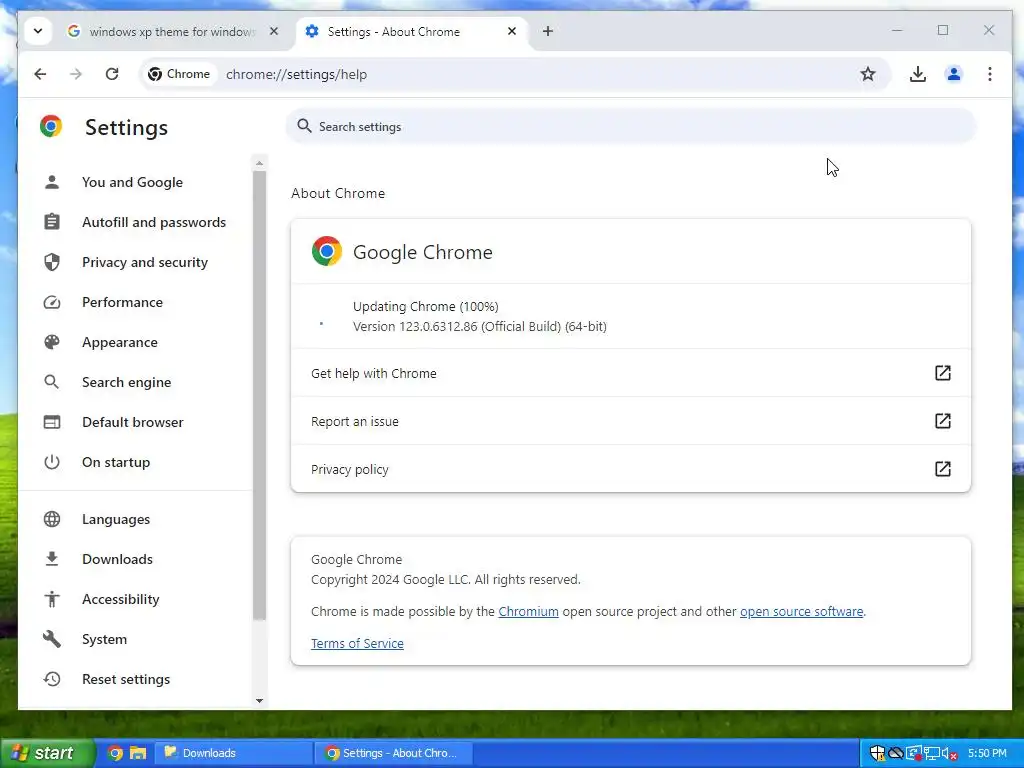Open Languages settings
This screenshot has width=1024, height=768.
pos(116,519)
